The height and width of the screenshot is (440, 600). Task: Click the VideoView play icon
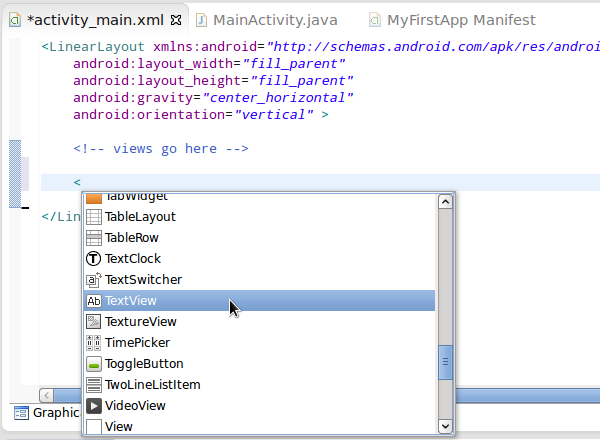click(x=94, y=406)
